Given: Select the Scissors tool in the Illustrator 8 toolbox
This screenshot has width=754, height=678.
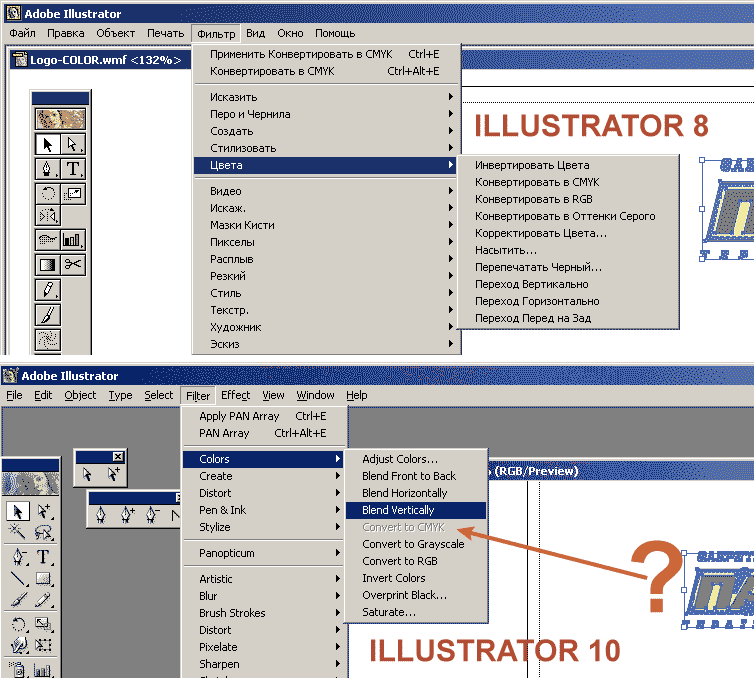Looking at the screenshot, I should [73, 264].
